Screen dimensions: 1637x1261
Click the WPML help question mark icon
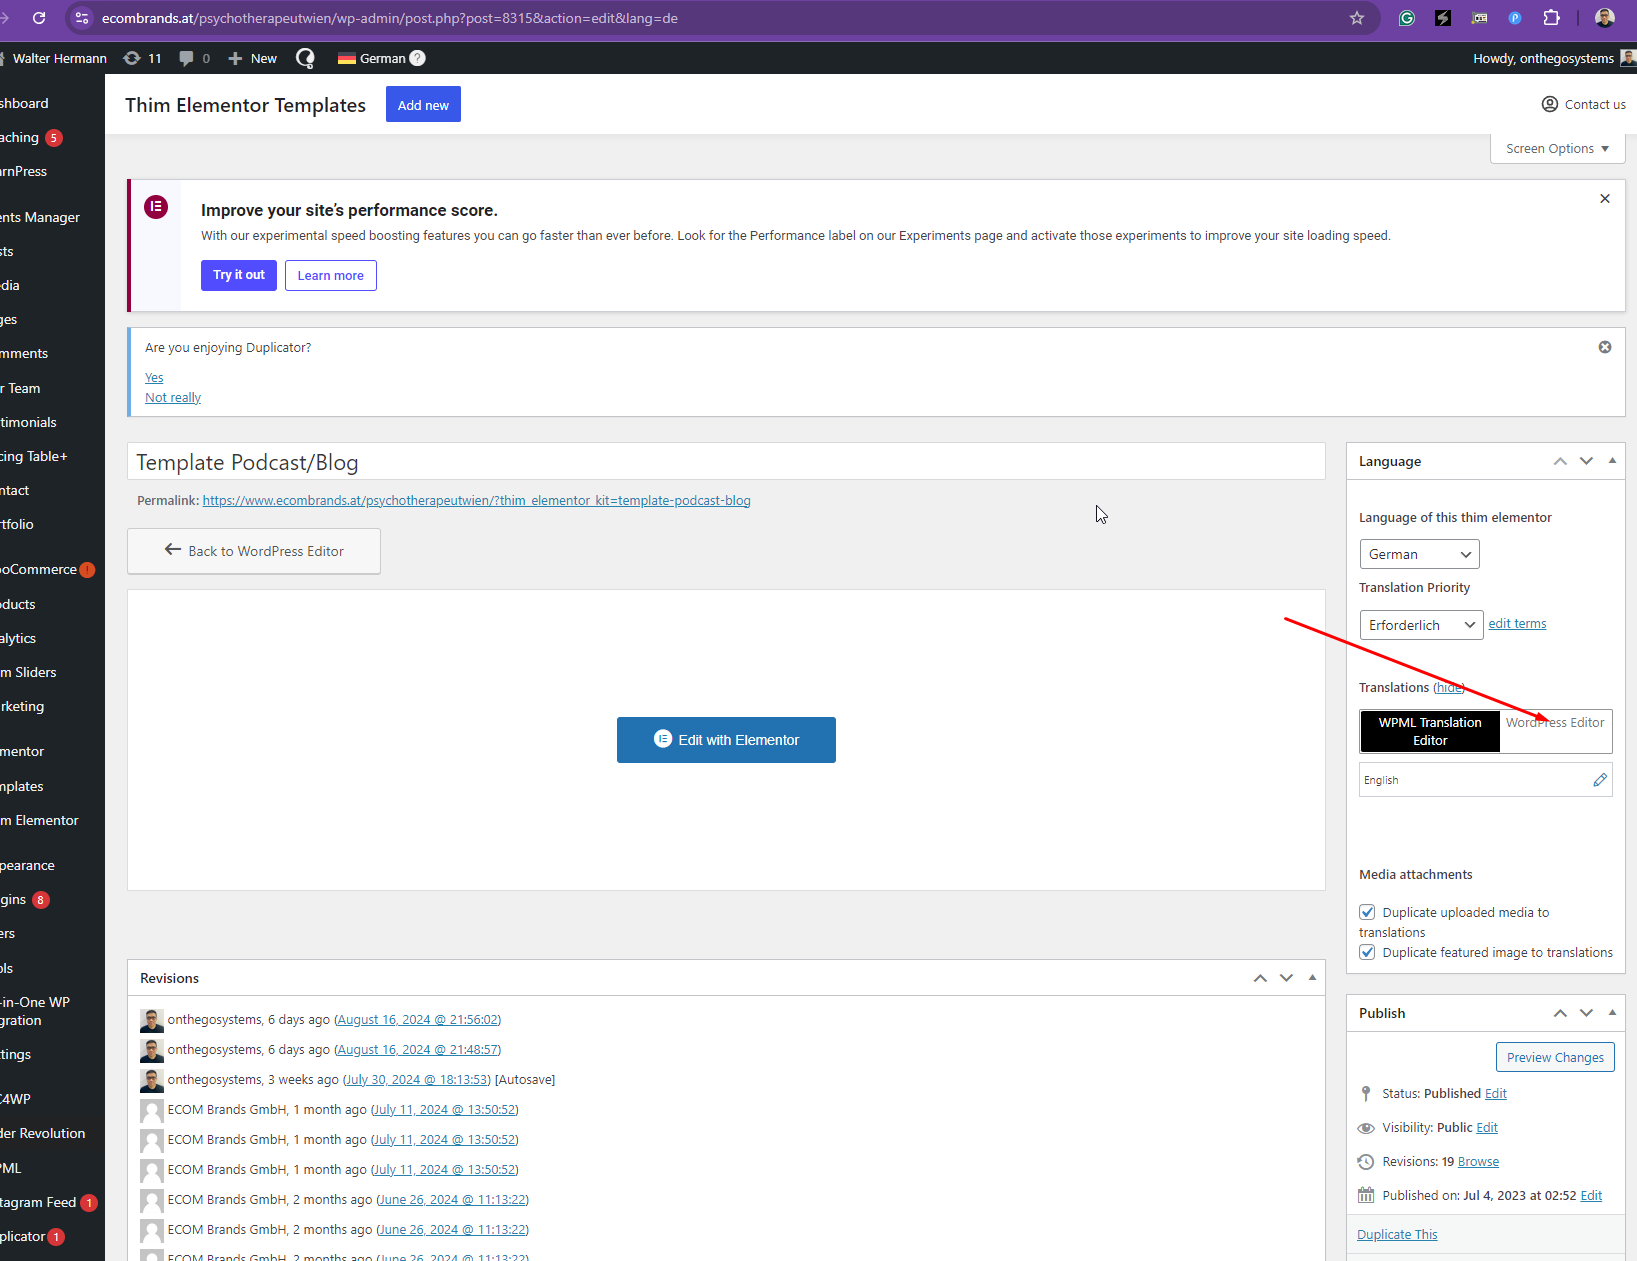(x=418, y=58)
